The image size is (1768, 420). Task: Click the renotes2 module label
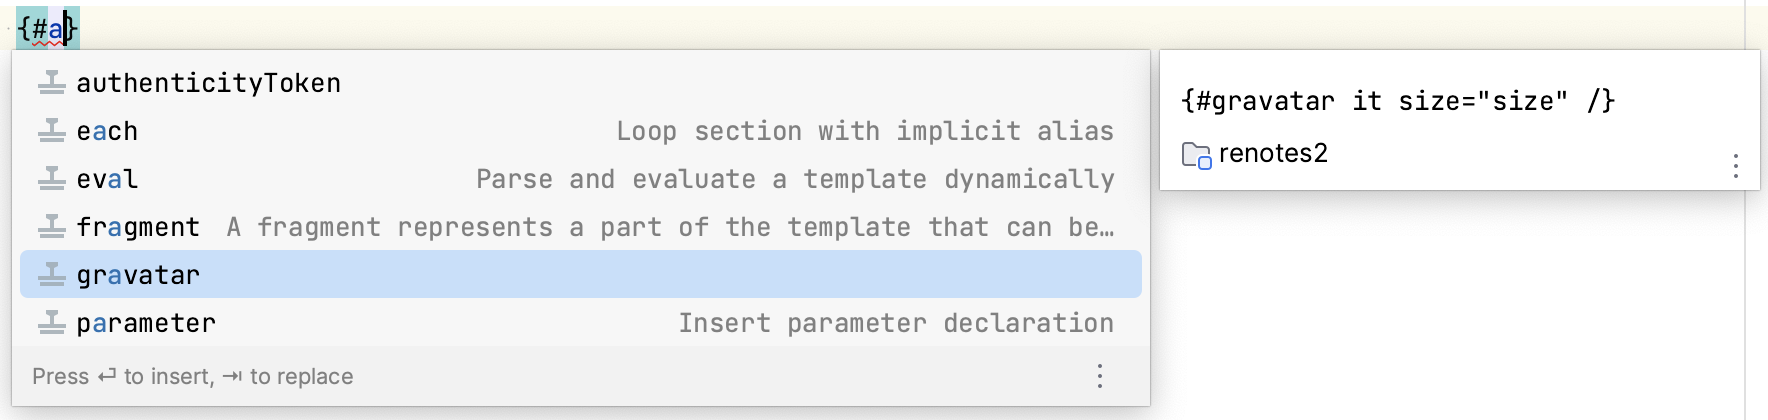click(x=1273, y=153)
